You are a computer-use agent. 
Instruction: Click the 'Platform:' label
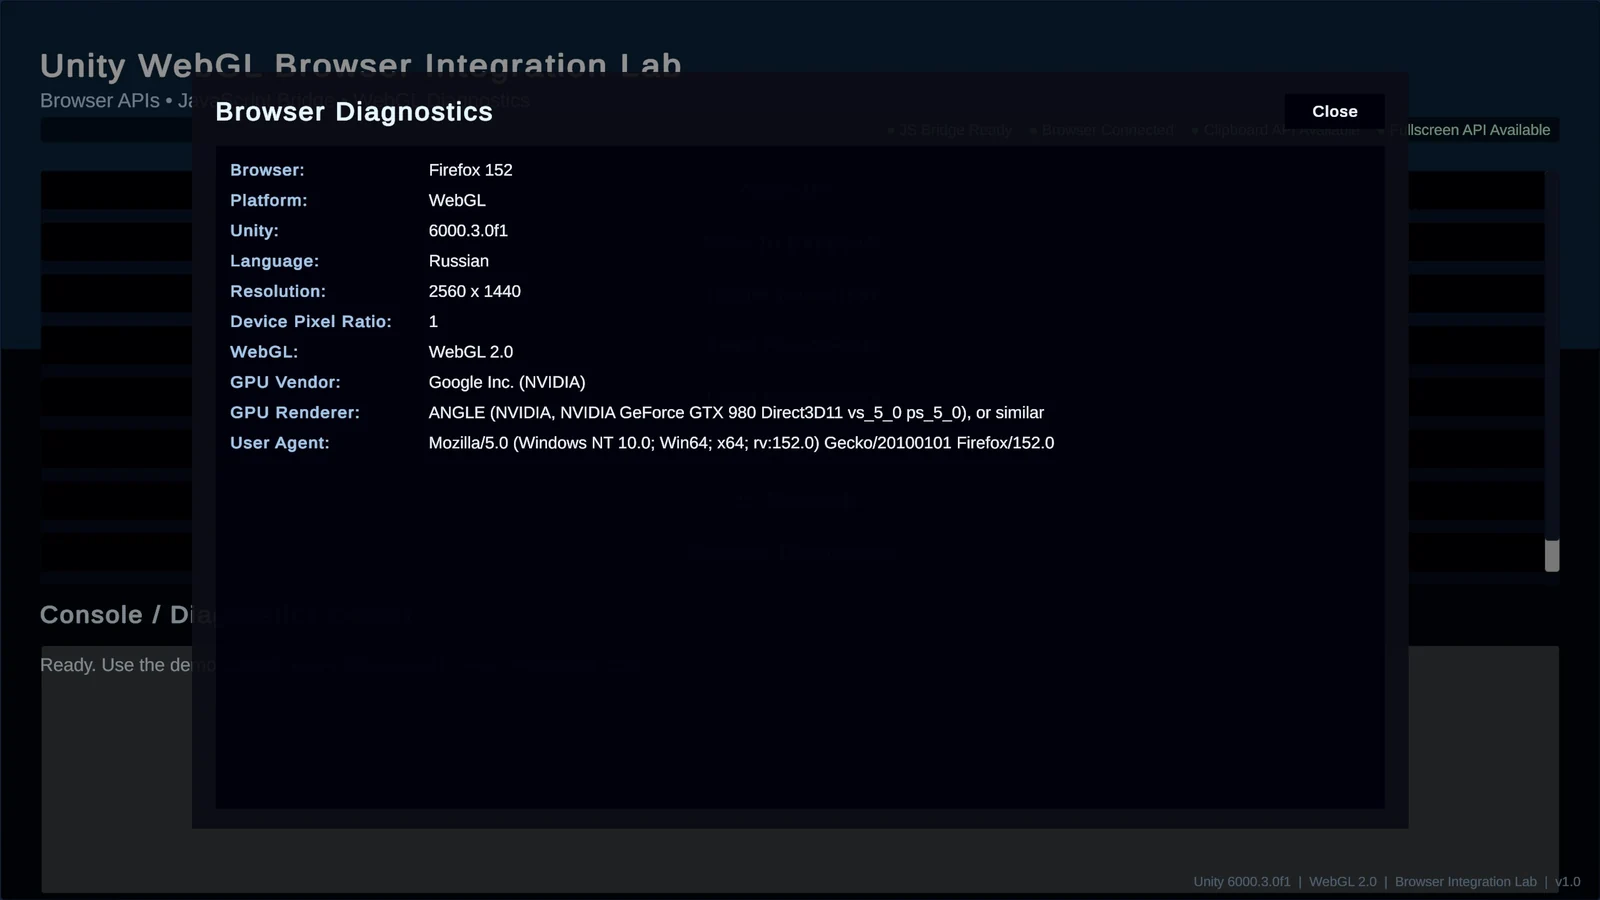[x=269, y=200]
